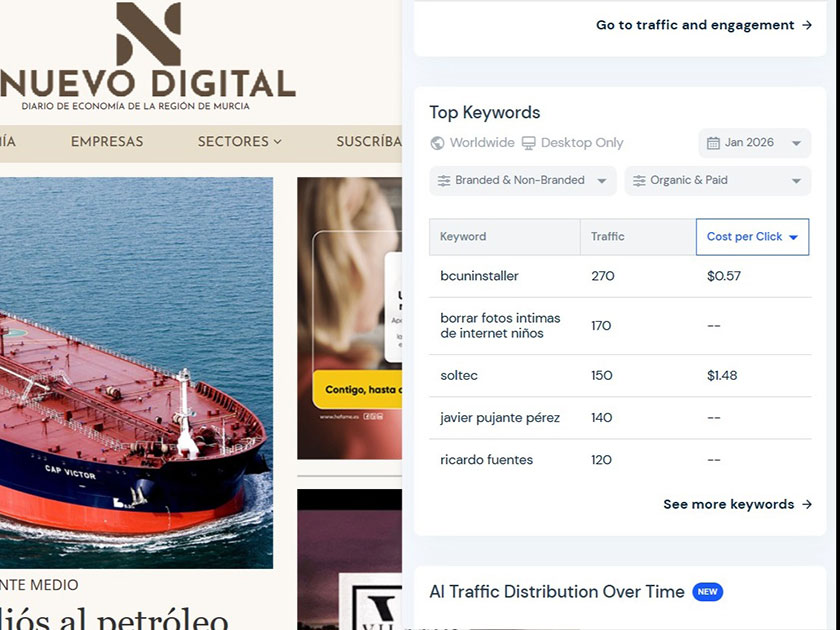Viewport: 840px width, 630px height.
Task: Open the Cost per Click column dropdown
Action: pos(752,237)
